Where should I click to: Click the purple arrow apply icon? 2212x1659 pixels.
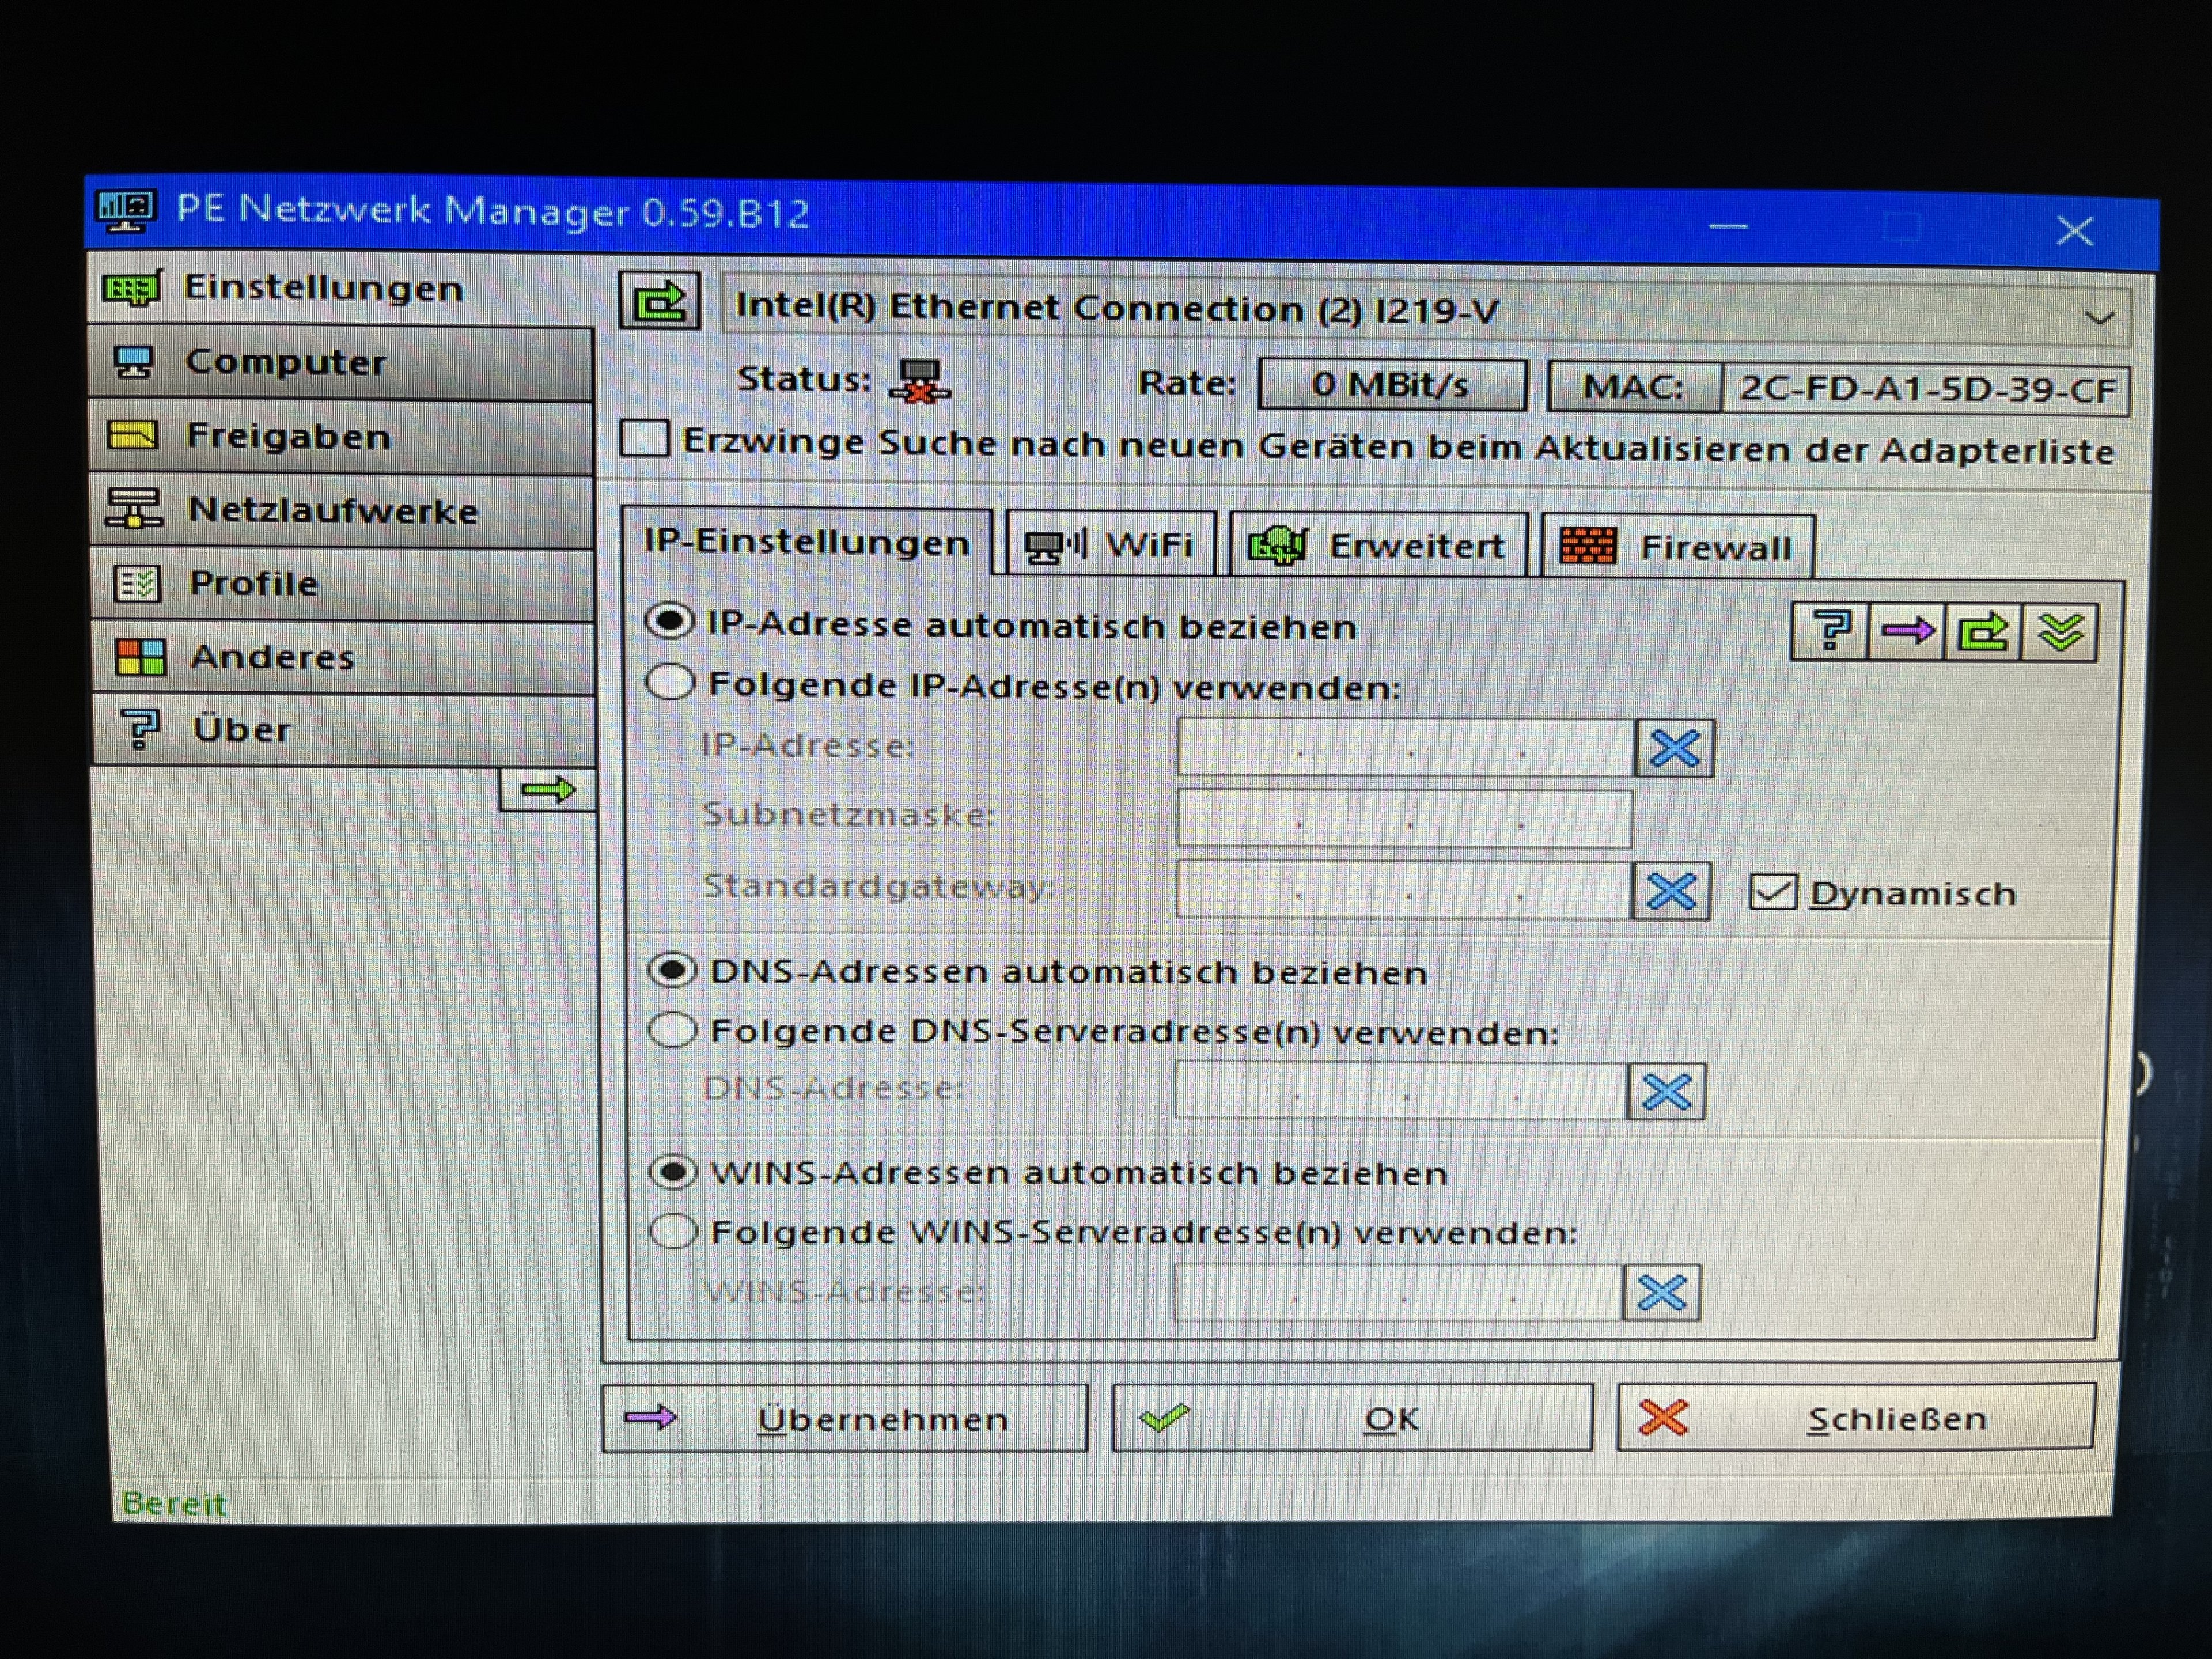[1906, 631]
